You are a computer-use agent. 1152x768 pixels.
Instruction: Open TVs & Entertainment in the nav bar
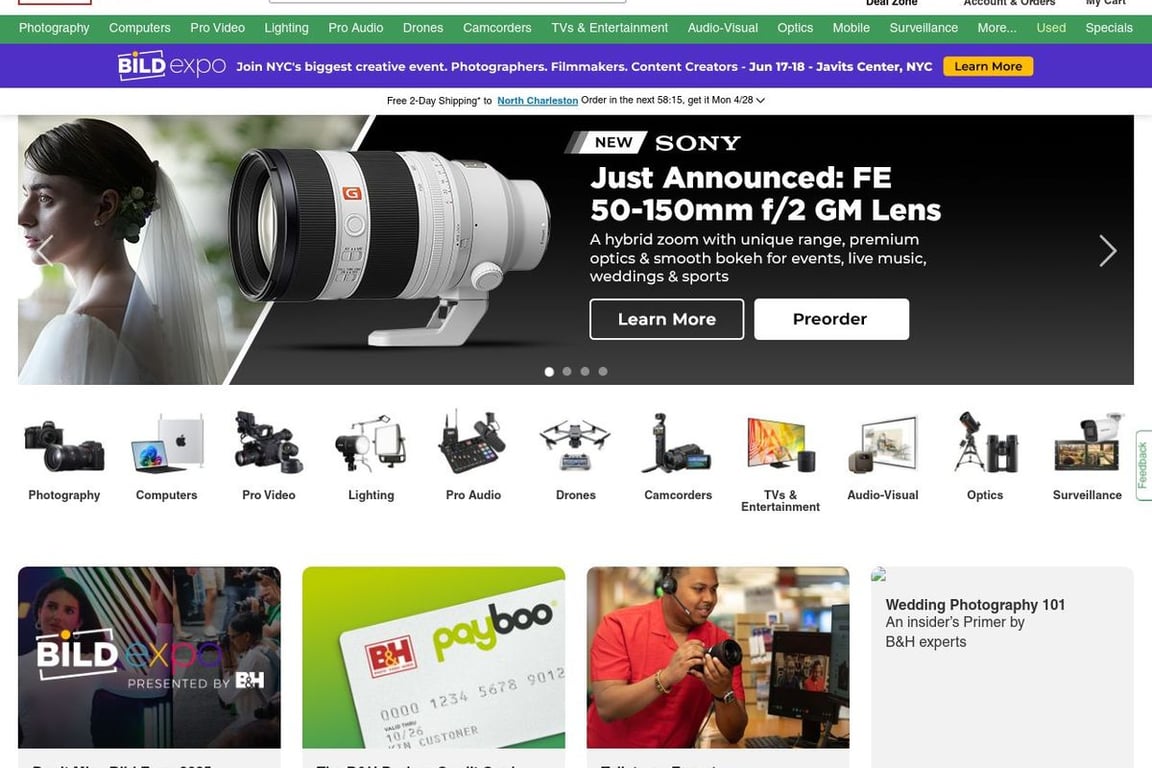point(610,28)
